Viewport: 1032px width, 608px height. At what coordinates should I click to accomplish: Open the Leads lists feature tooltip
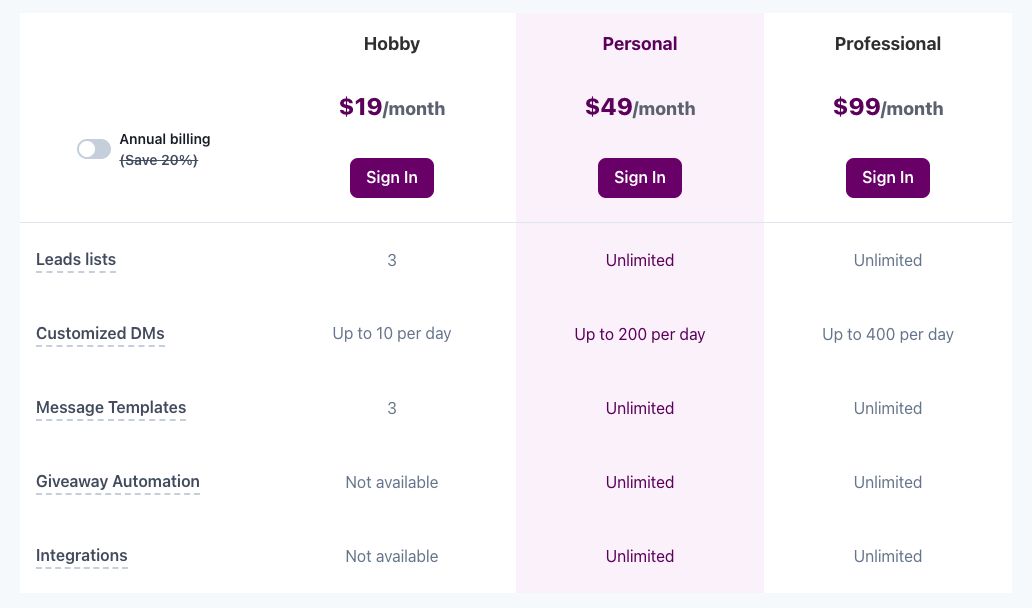click(75, 259)
